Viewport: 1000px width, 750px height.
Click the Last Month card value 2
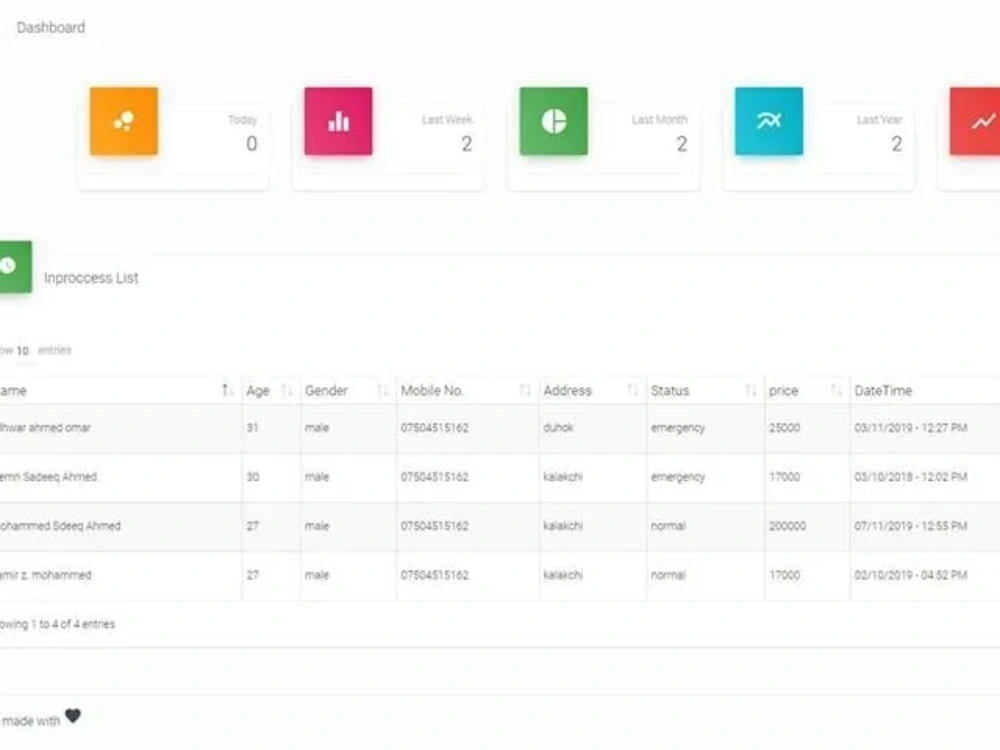[682, 144]
